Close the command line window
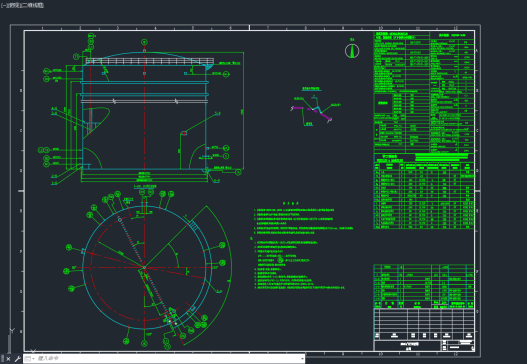This screenshot has height=364, width=527. tap(8, 359)
